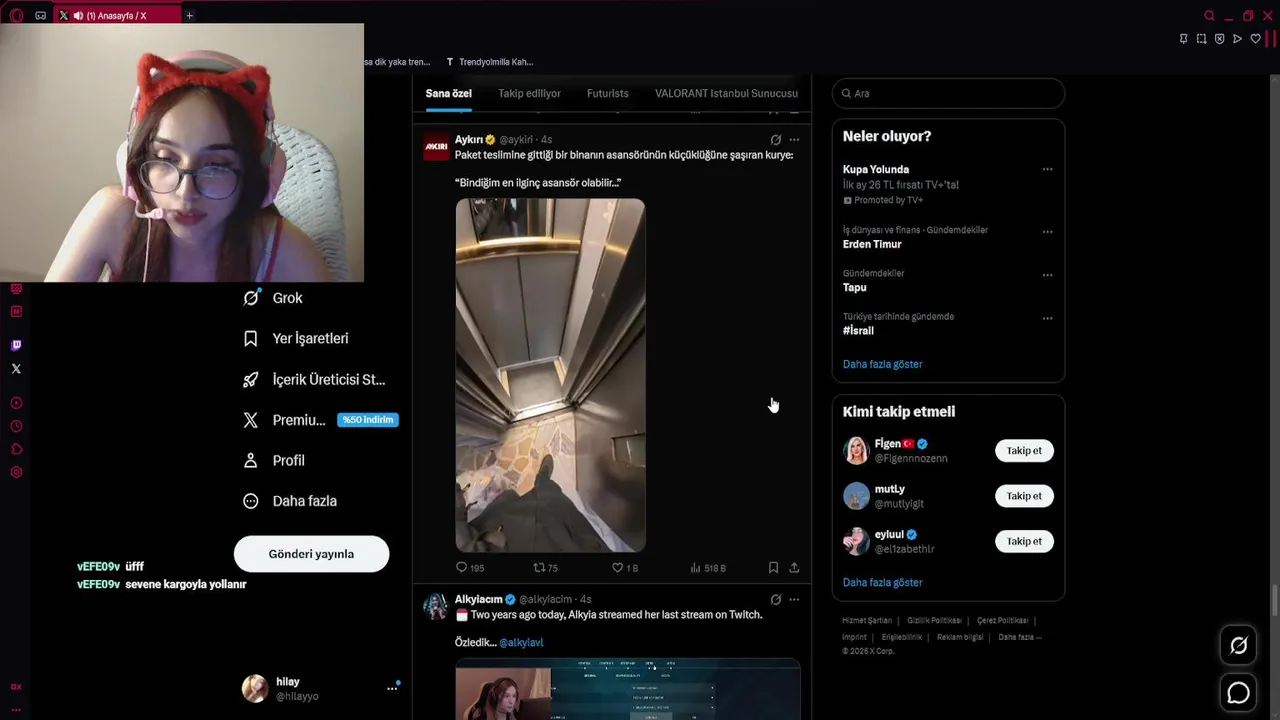The width and height of the screenshot is (1280, 720).
Task: Click the heart bookmark icon in toolbar
Action: [1255, 39]
